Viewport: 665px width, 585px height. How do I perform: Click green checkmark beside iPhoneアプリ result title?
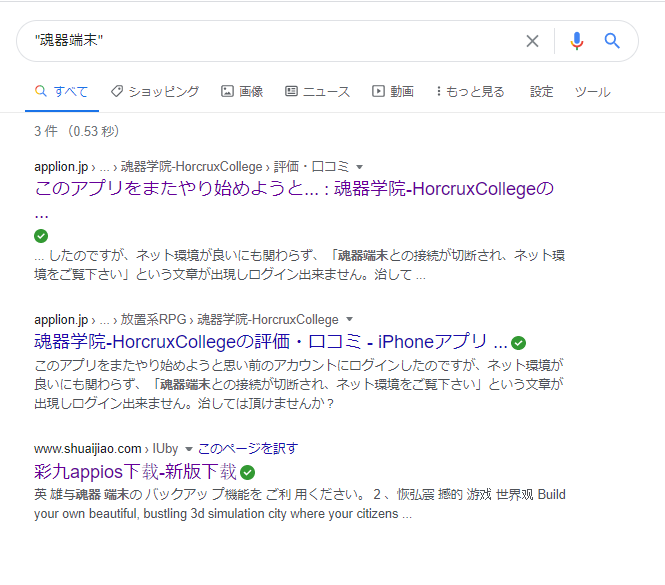(x=518, y=343)
